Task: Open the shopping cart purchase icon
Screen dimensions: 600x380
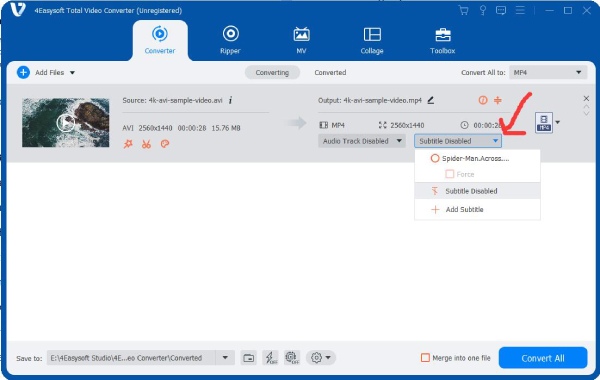Action: click(x=463, y=10)
